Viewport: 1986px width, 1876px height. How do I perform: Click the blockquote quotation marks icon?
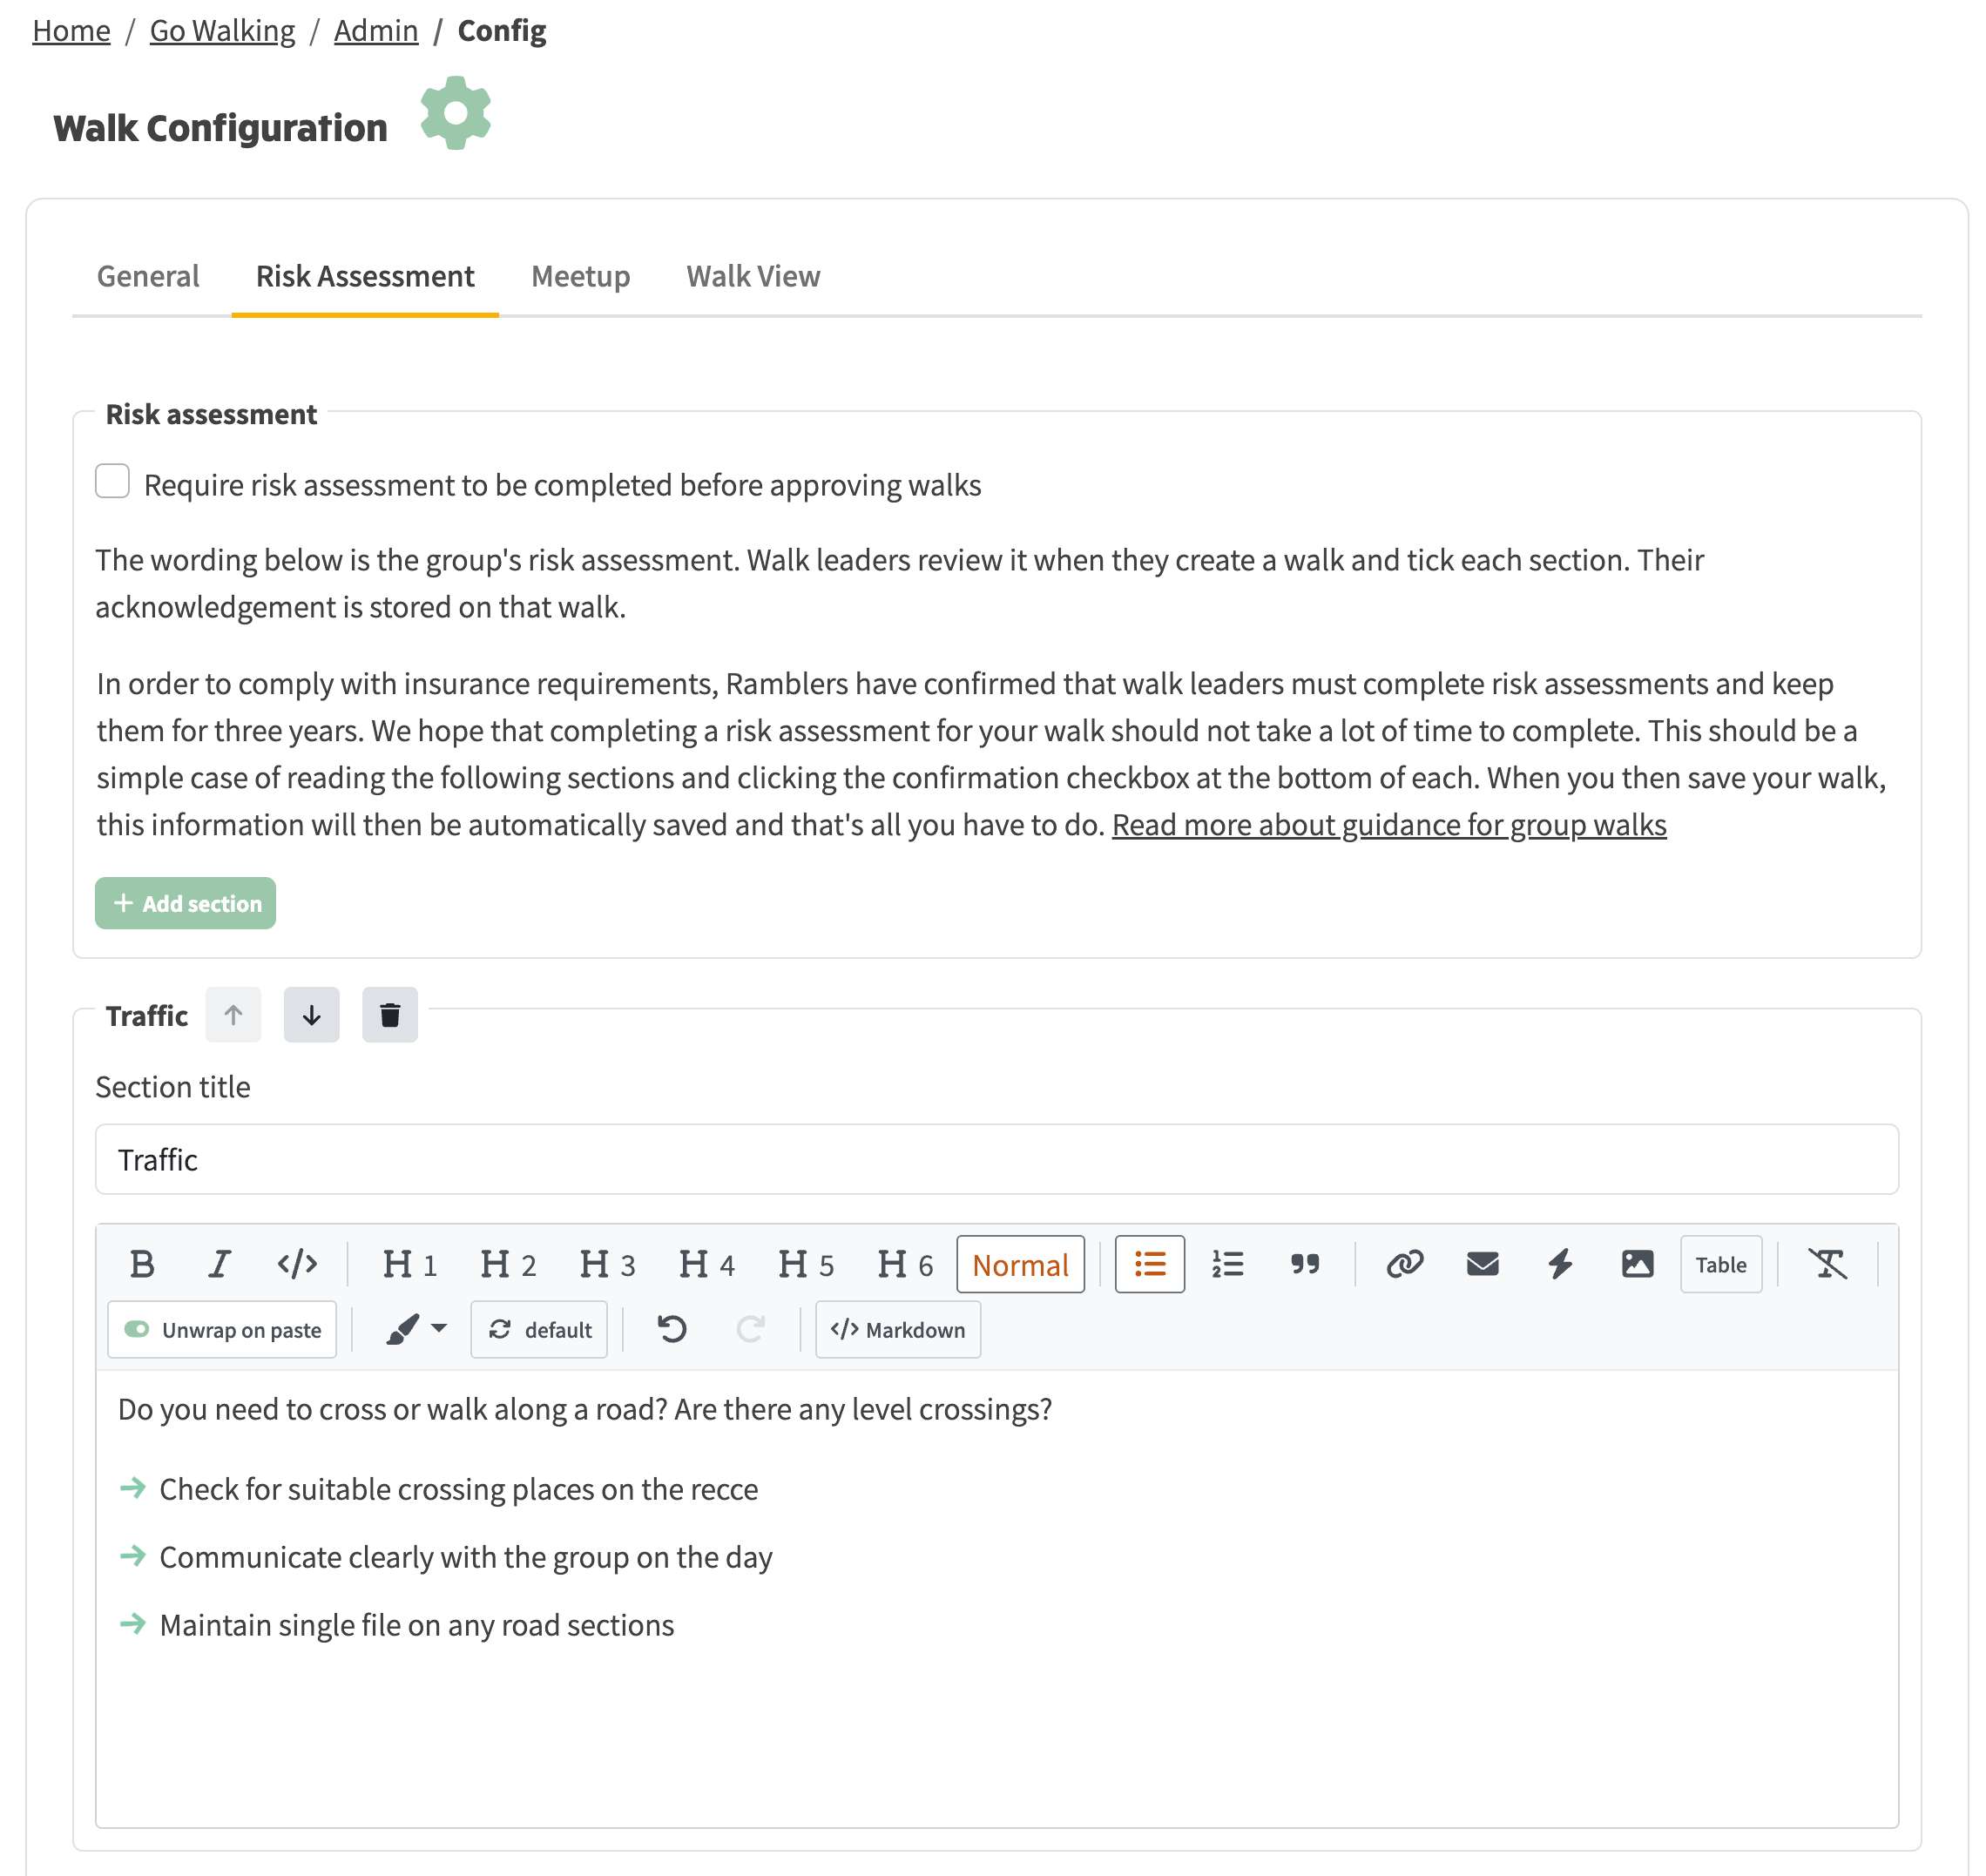[1304, 1264]
